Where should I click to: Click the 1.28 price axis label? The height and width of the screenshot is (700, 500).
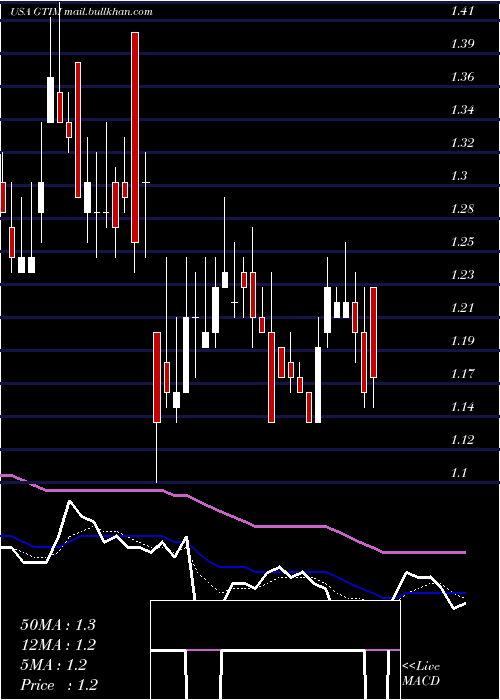tap(462, 209)
